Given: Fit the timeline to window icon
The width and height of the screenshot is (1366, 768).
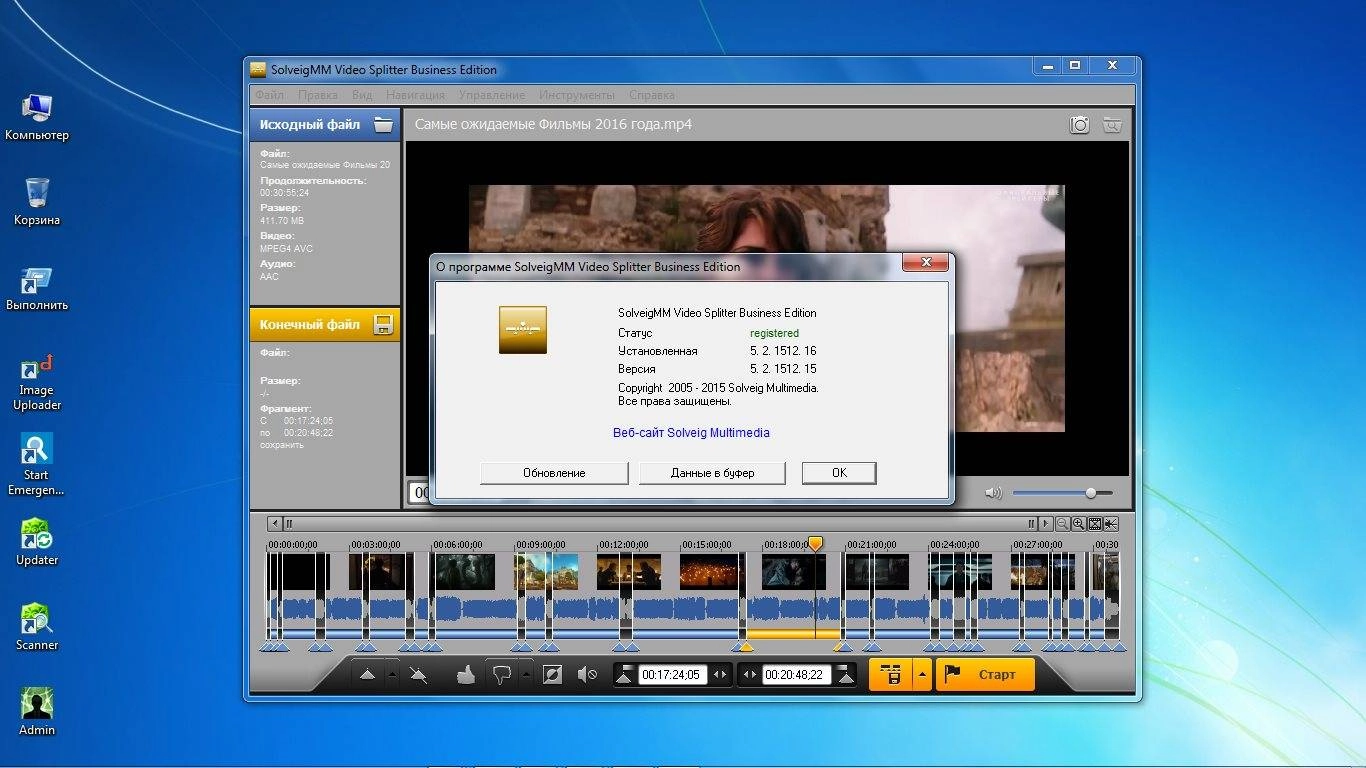Looking at the screenshot, I should click(x=1095, y=524).
